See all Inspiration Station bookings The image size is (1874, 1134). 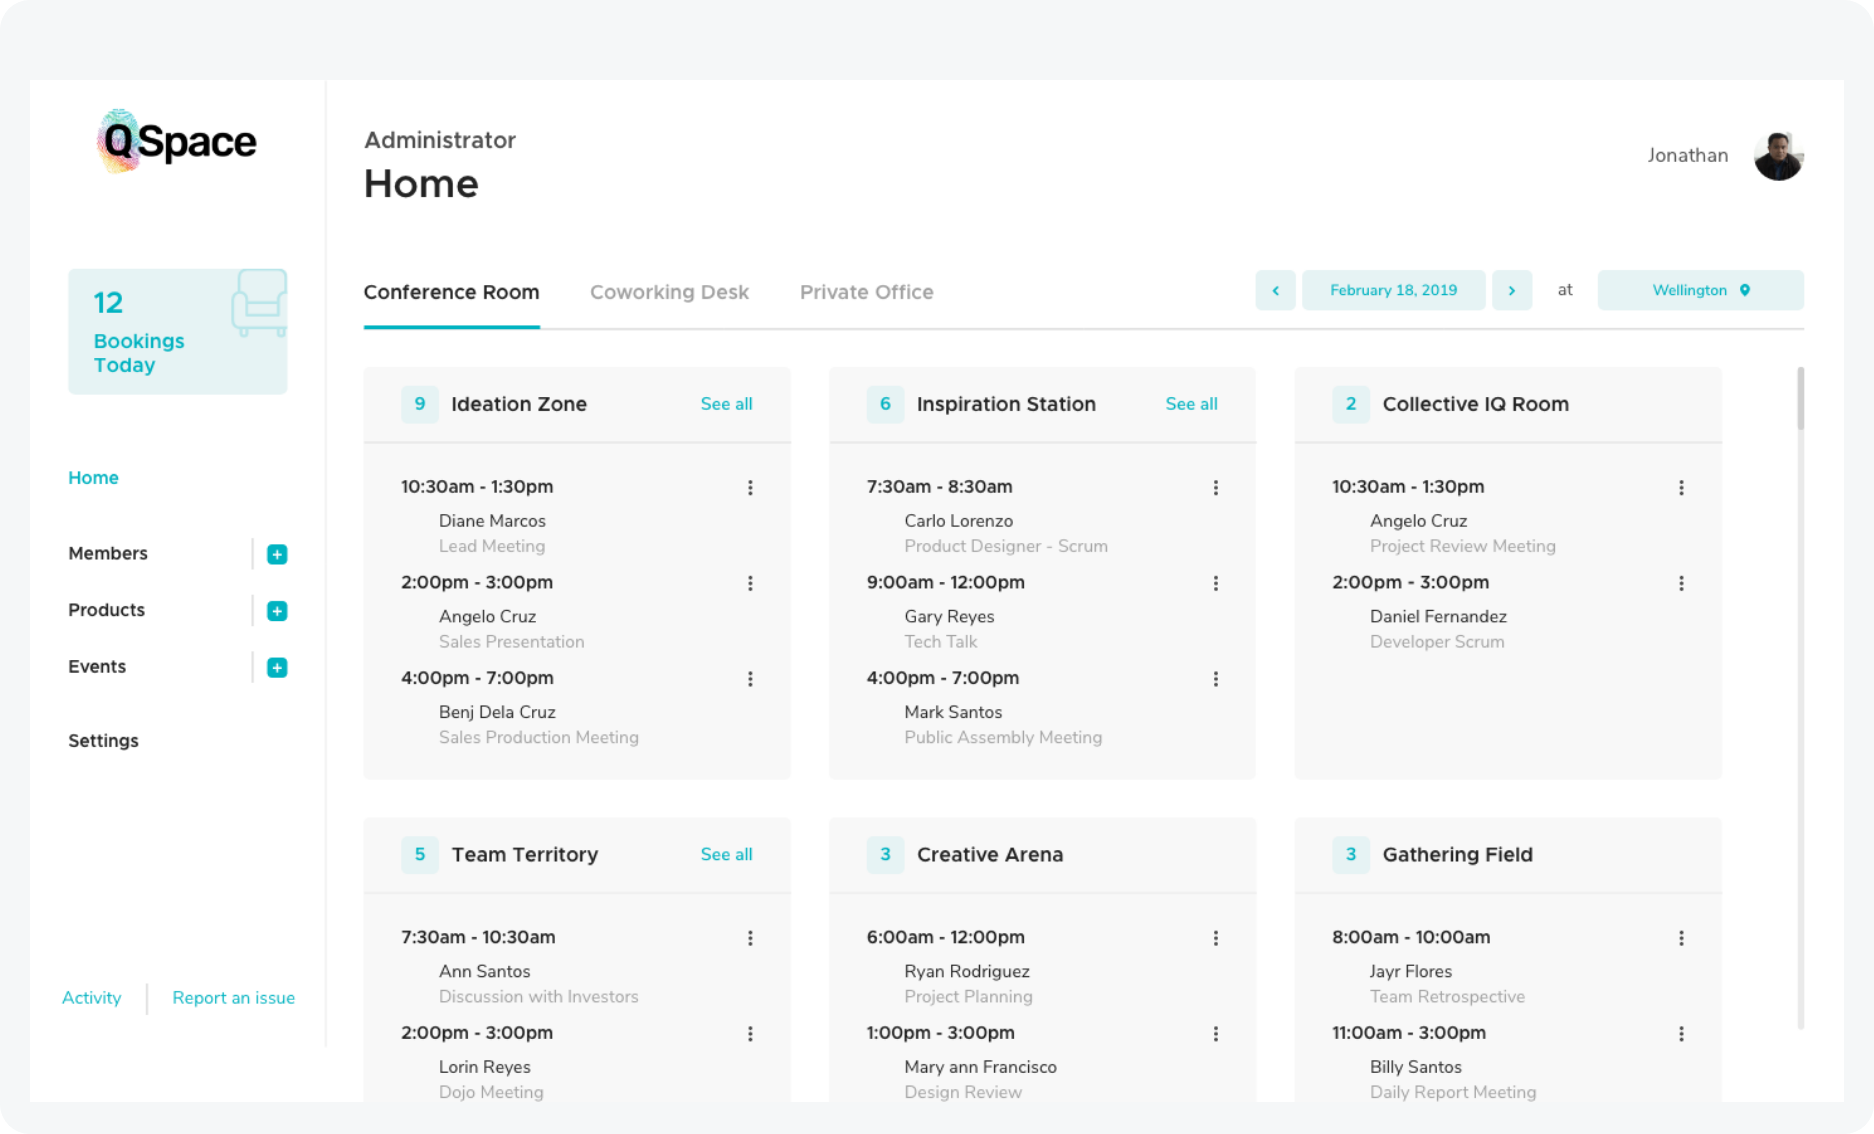(x=1191, y=404)
